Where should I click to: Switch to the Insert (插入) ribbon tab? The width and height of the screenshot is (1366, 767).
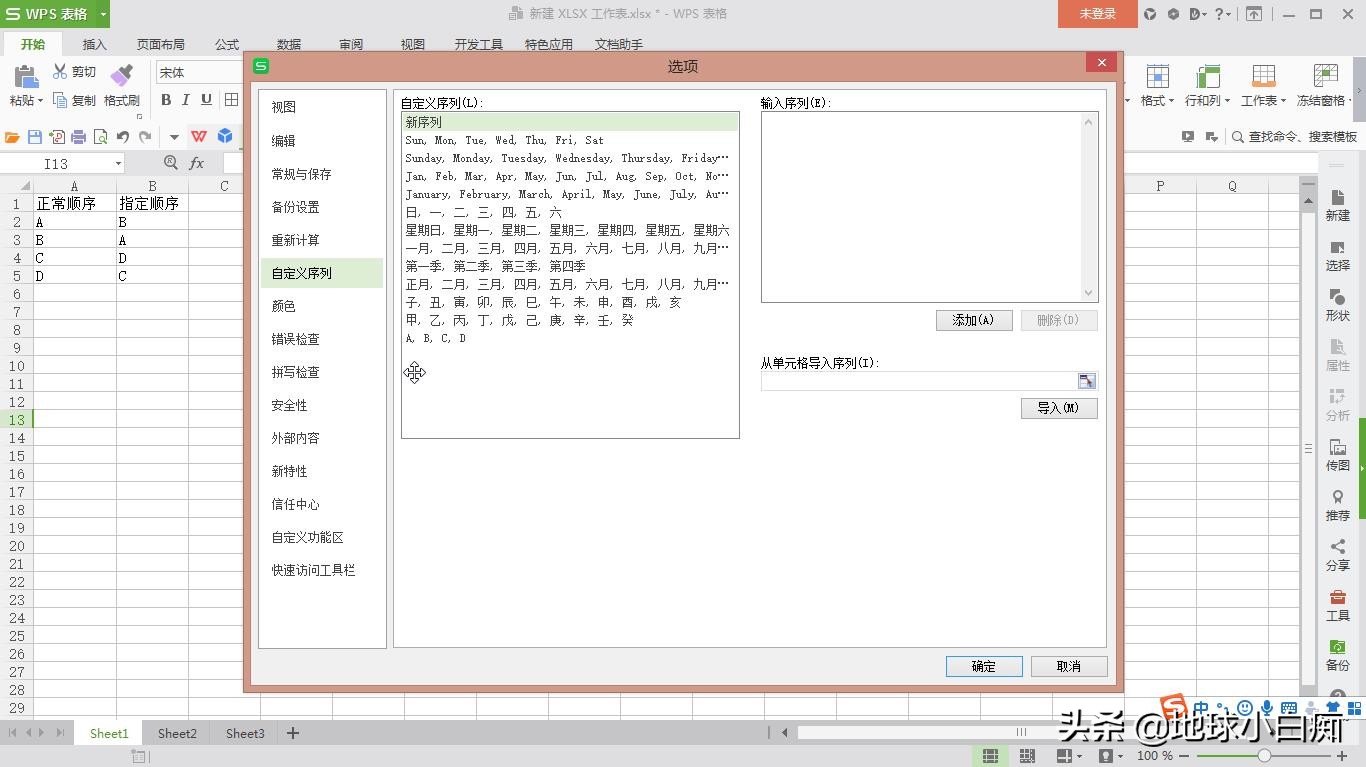click(94, 44)
